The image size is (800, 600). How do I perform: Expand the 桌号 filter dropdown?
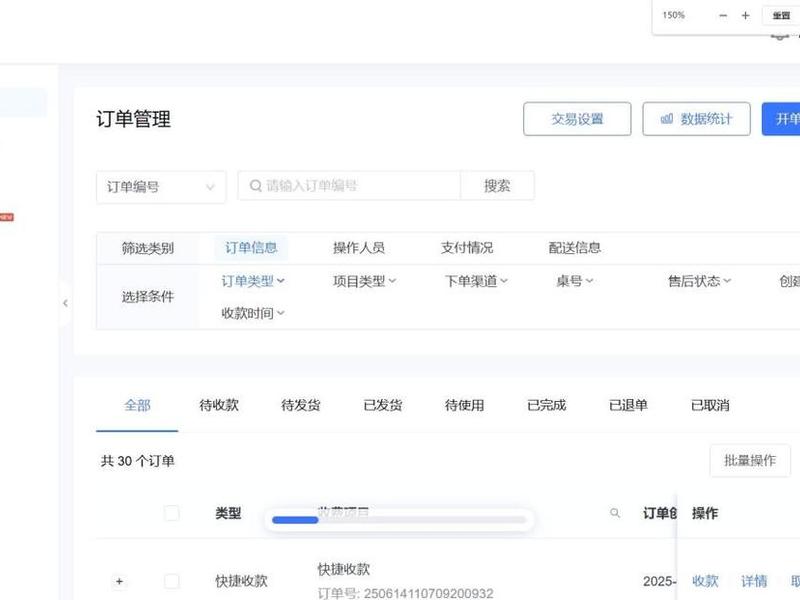point(574,281)
